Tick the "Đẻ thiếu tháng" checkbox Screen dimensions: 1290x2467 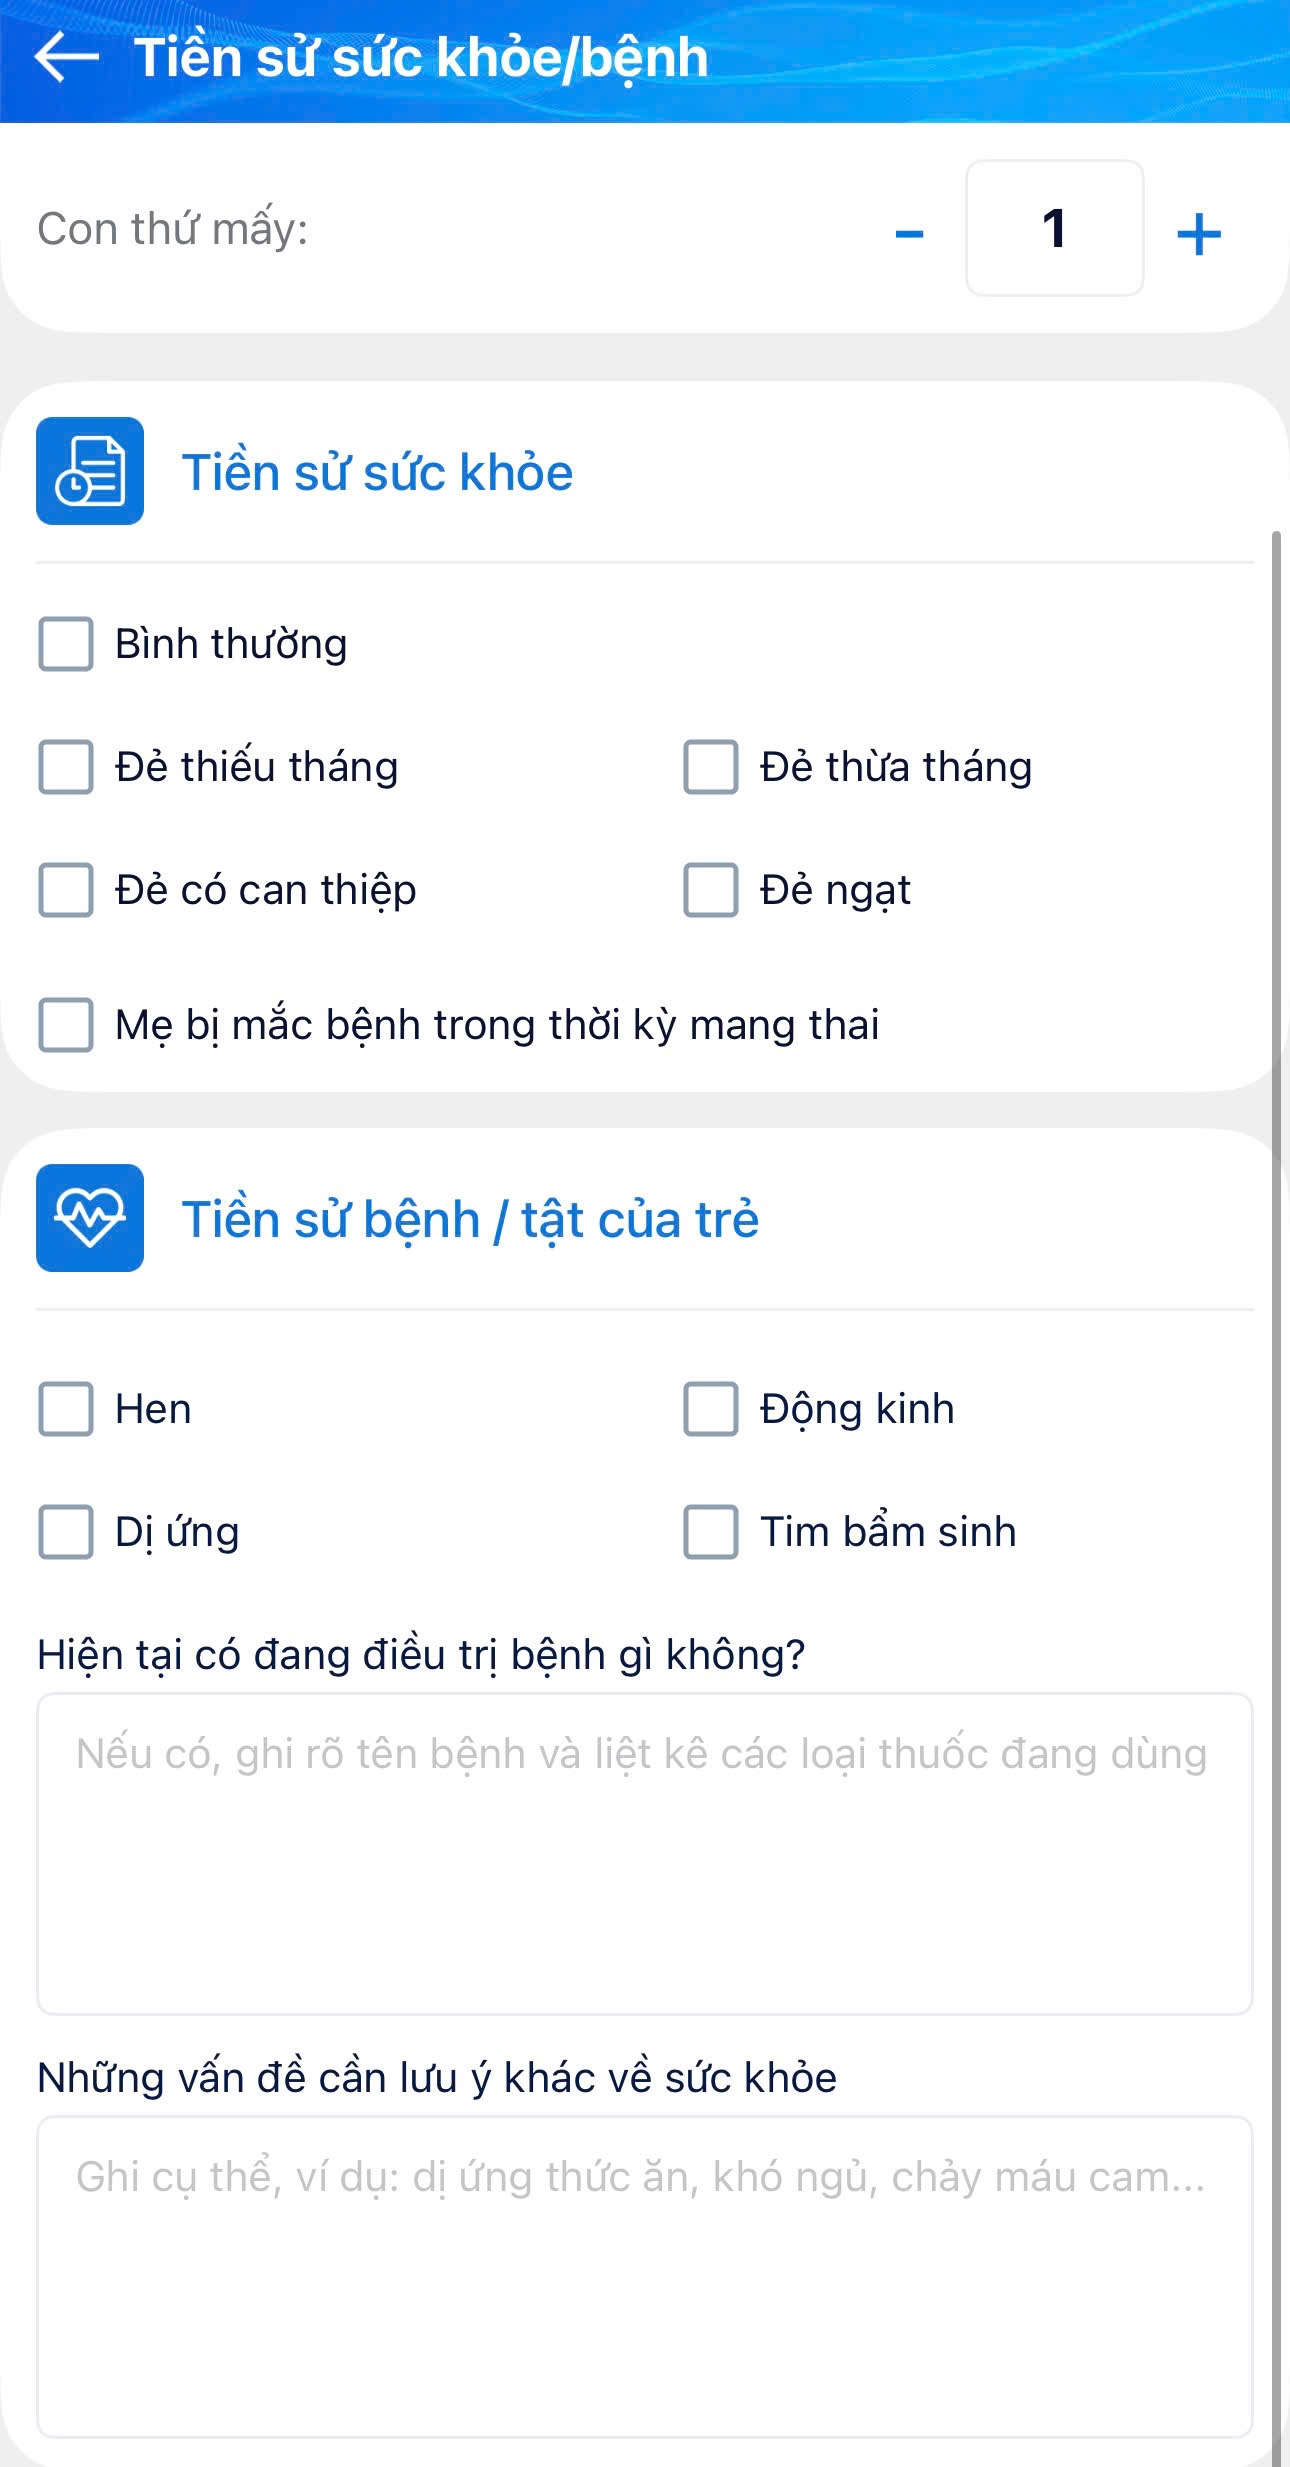click(x=66, y=767)
